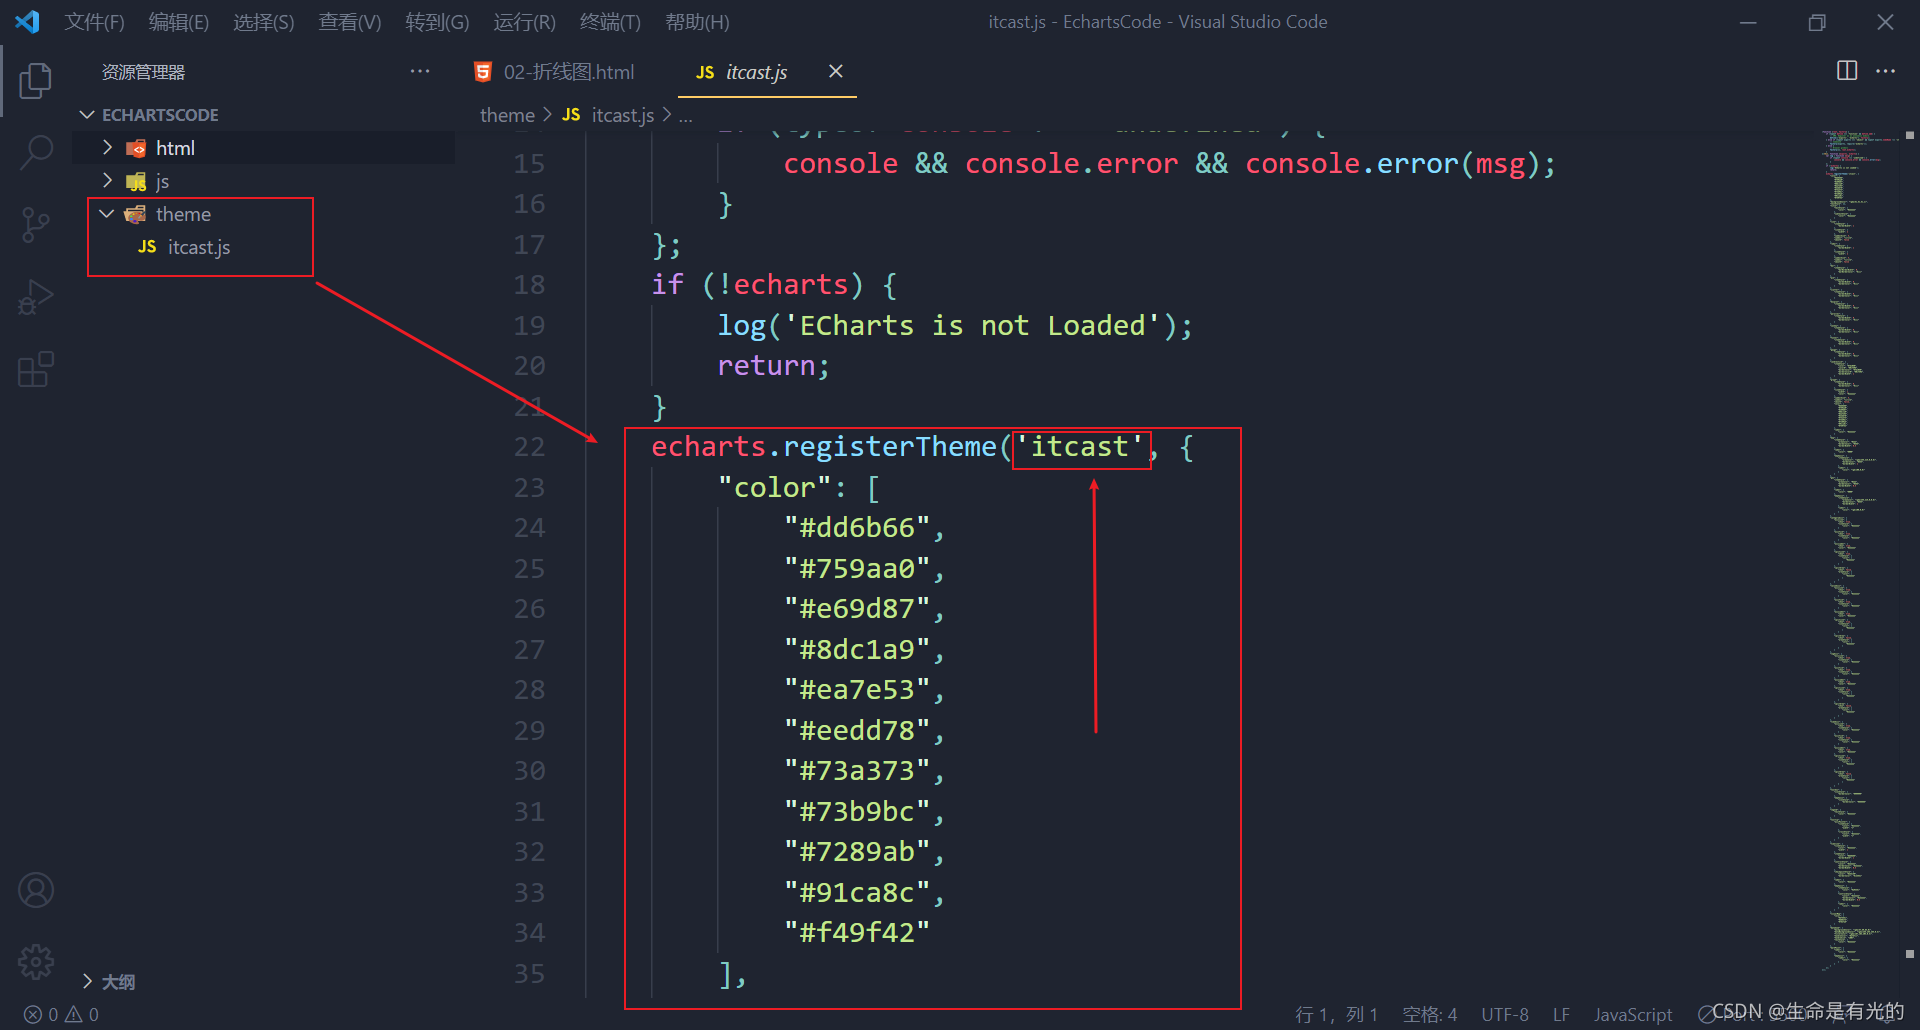Click the "#91ca8c" color string
This screenshot has height=1030, width=1920.
pos(857,893)
